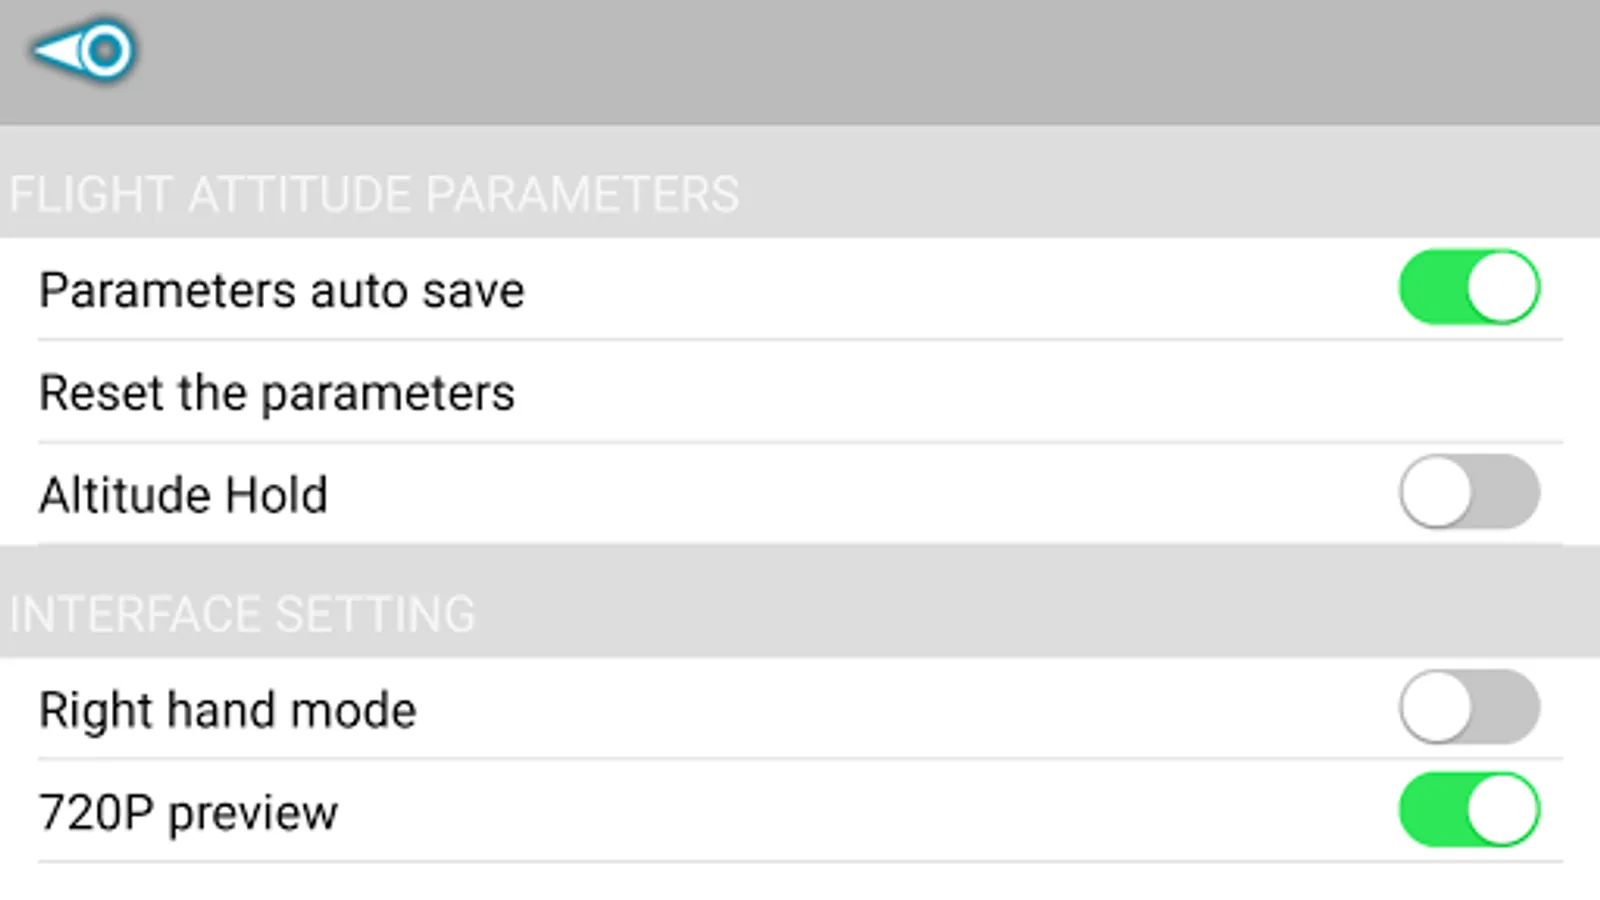Tap the Altitude Hold text label

[183, 495]
